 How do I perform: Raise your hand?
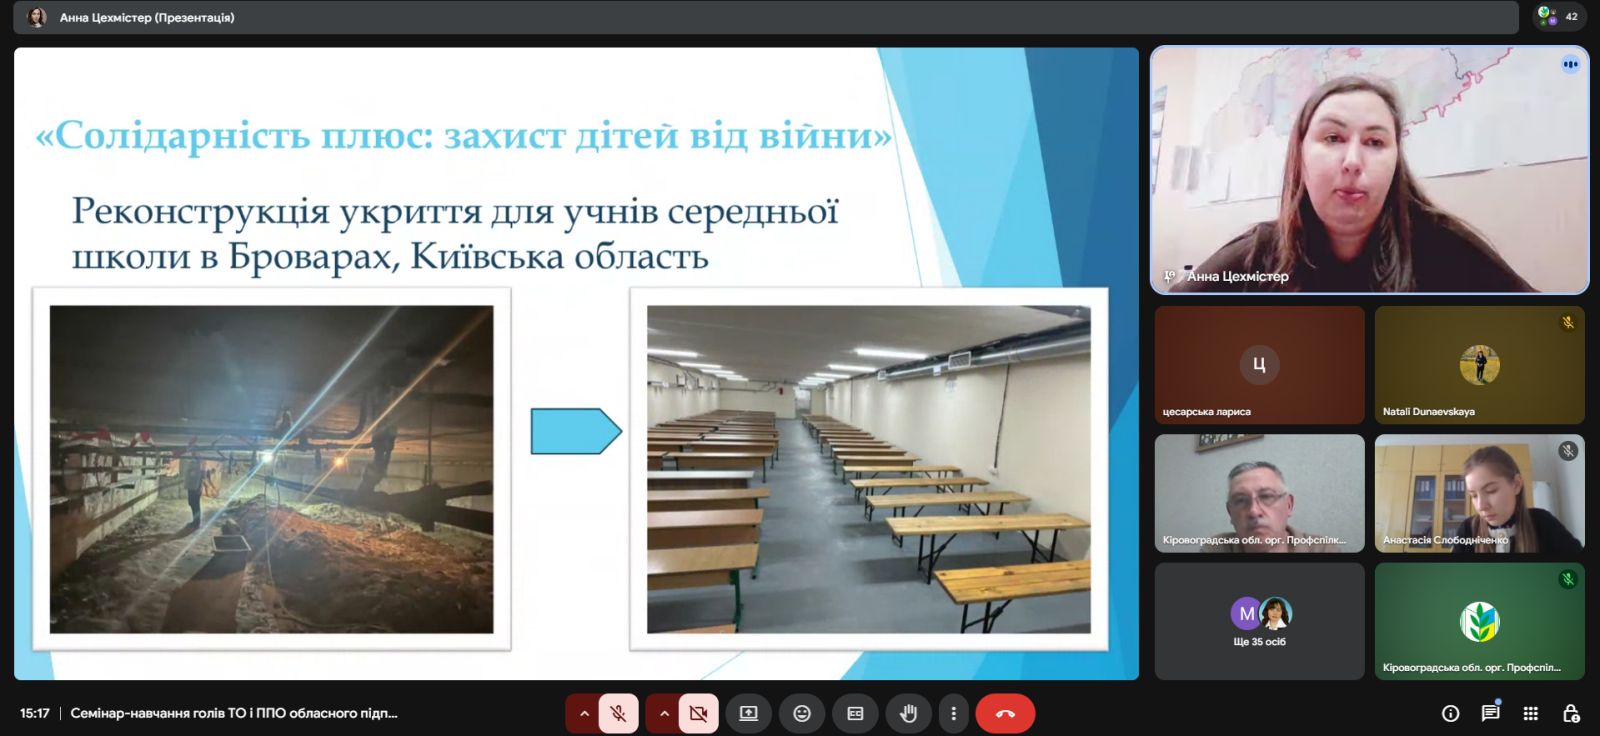click(908, 713)
